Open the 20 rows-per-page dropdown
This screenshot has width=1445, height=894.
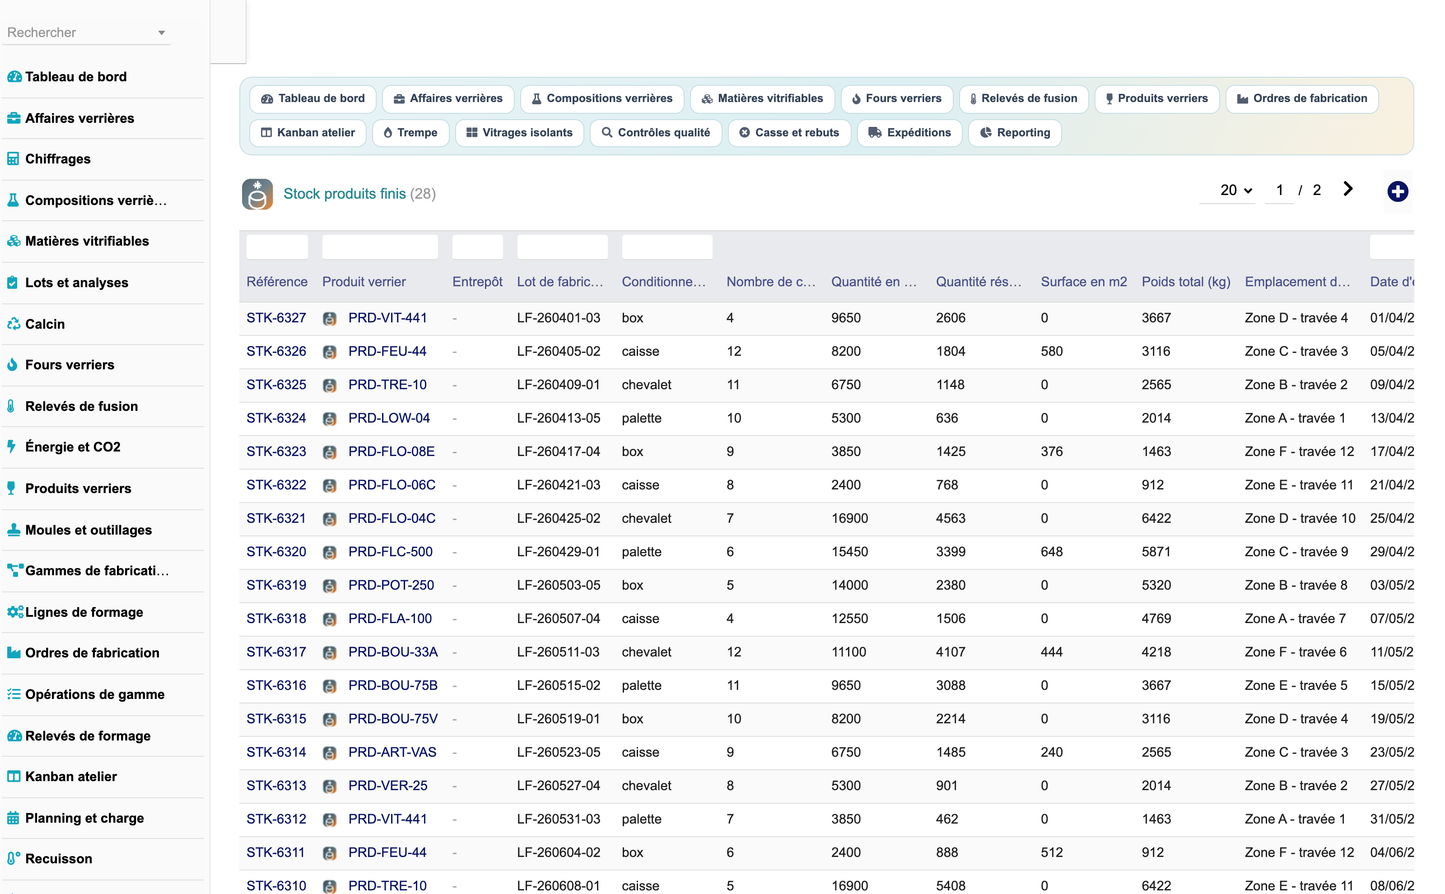click(1236, 190)
